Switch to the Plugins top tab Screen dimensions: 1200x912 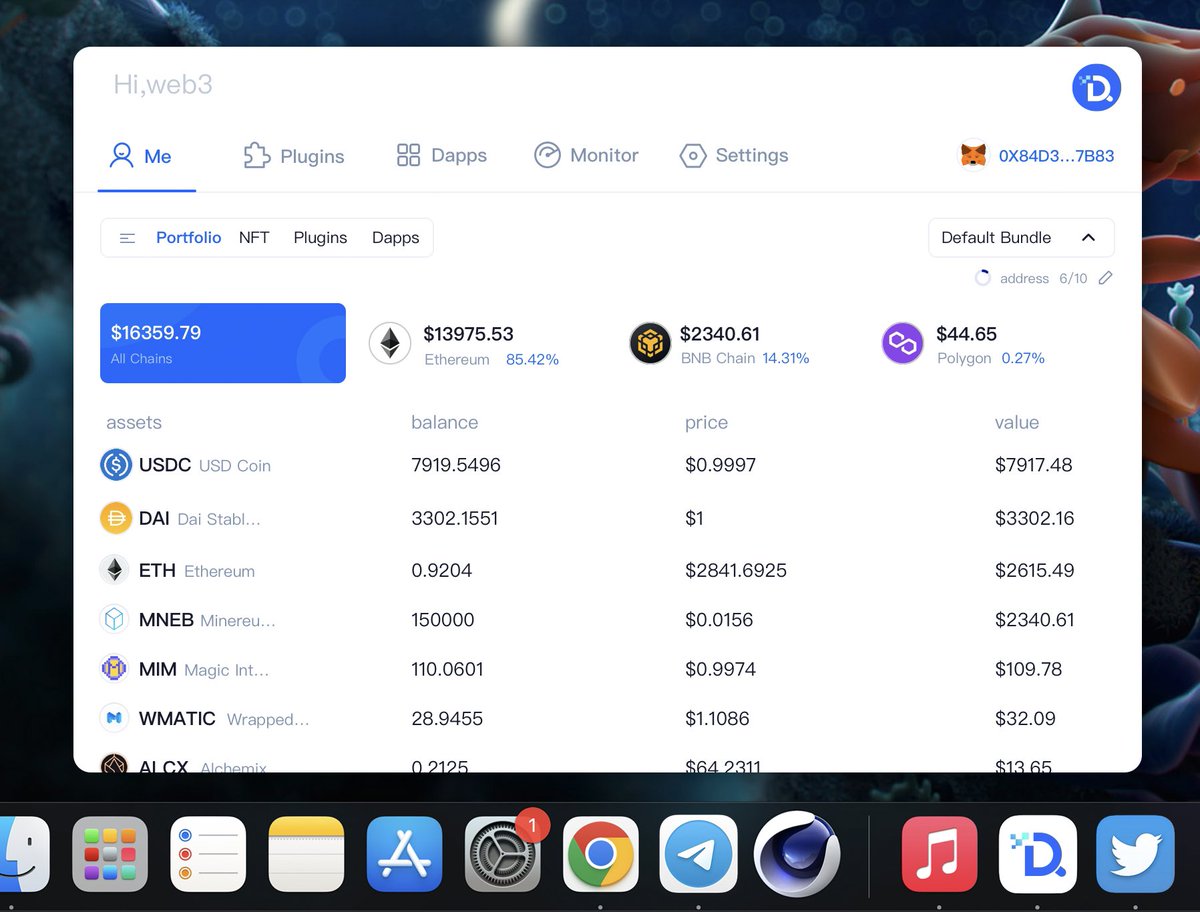pos(294,156)
